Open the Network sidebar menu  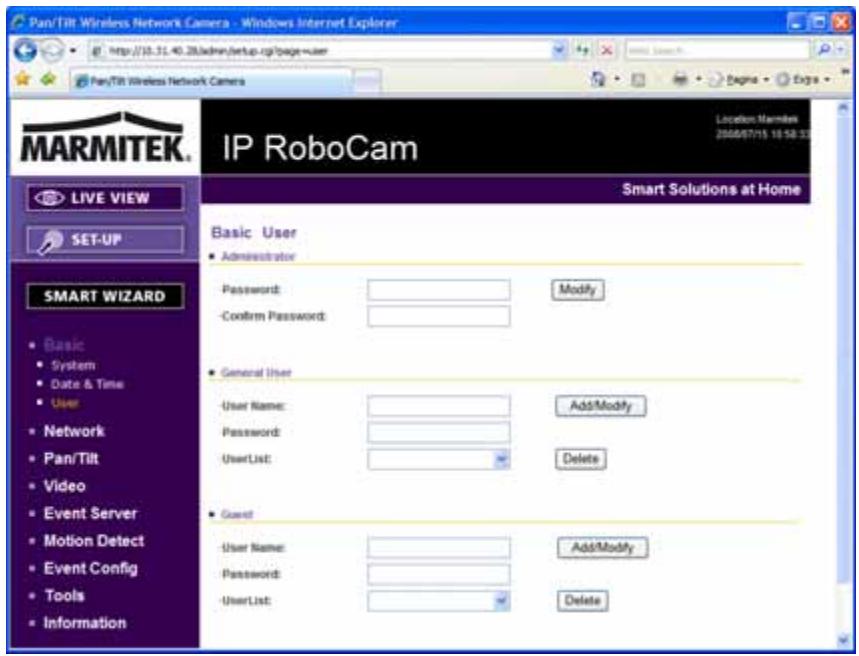tap(74, 431)
